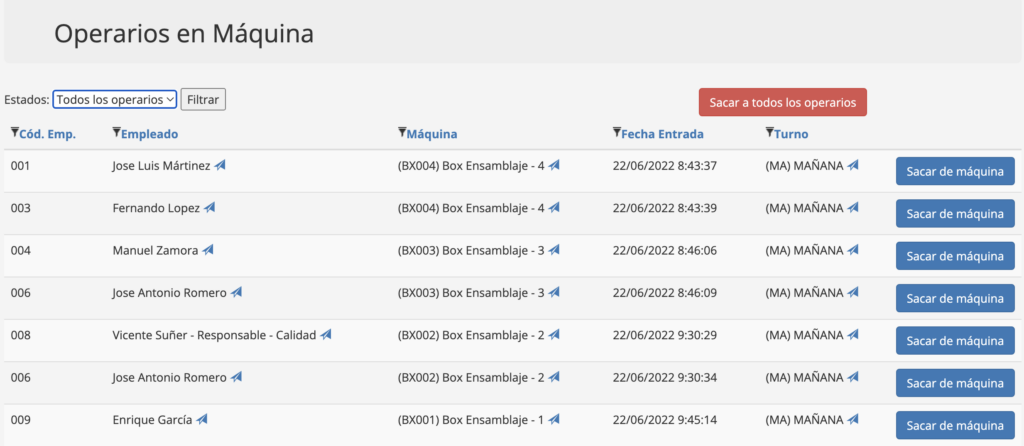This screenshot has width=1024, height=446.
Task: Click Sacar de máquina for Manuel Zamora
Action: point(954,256)
